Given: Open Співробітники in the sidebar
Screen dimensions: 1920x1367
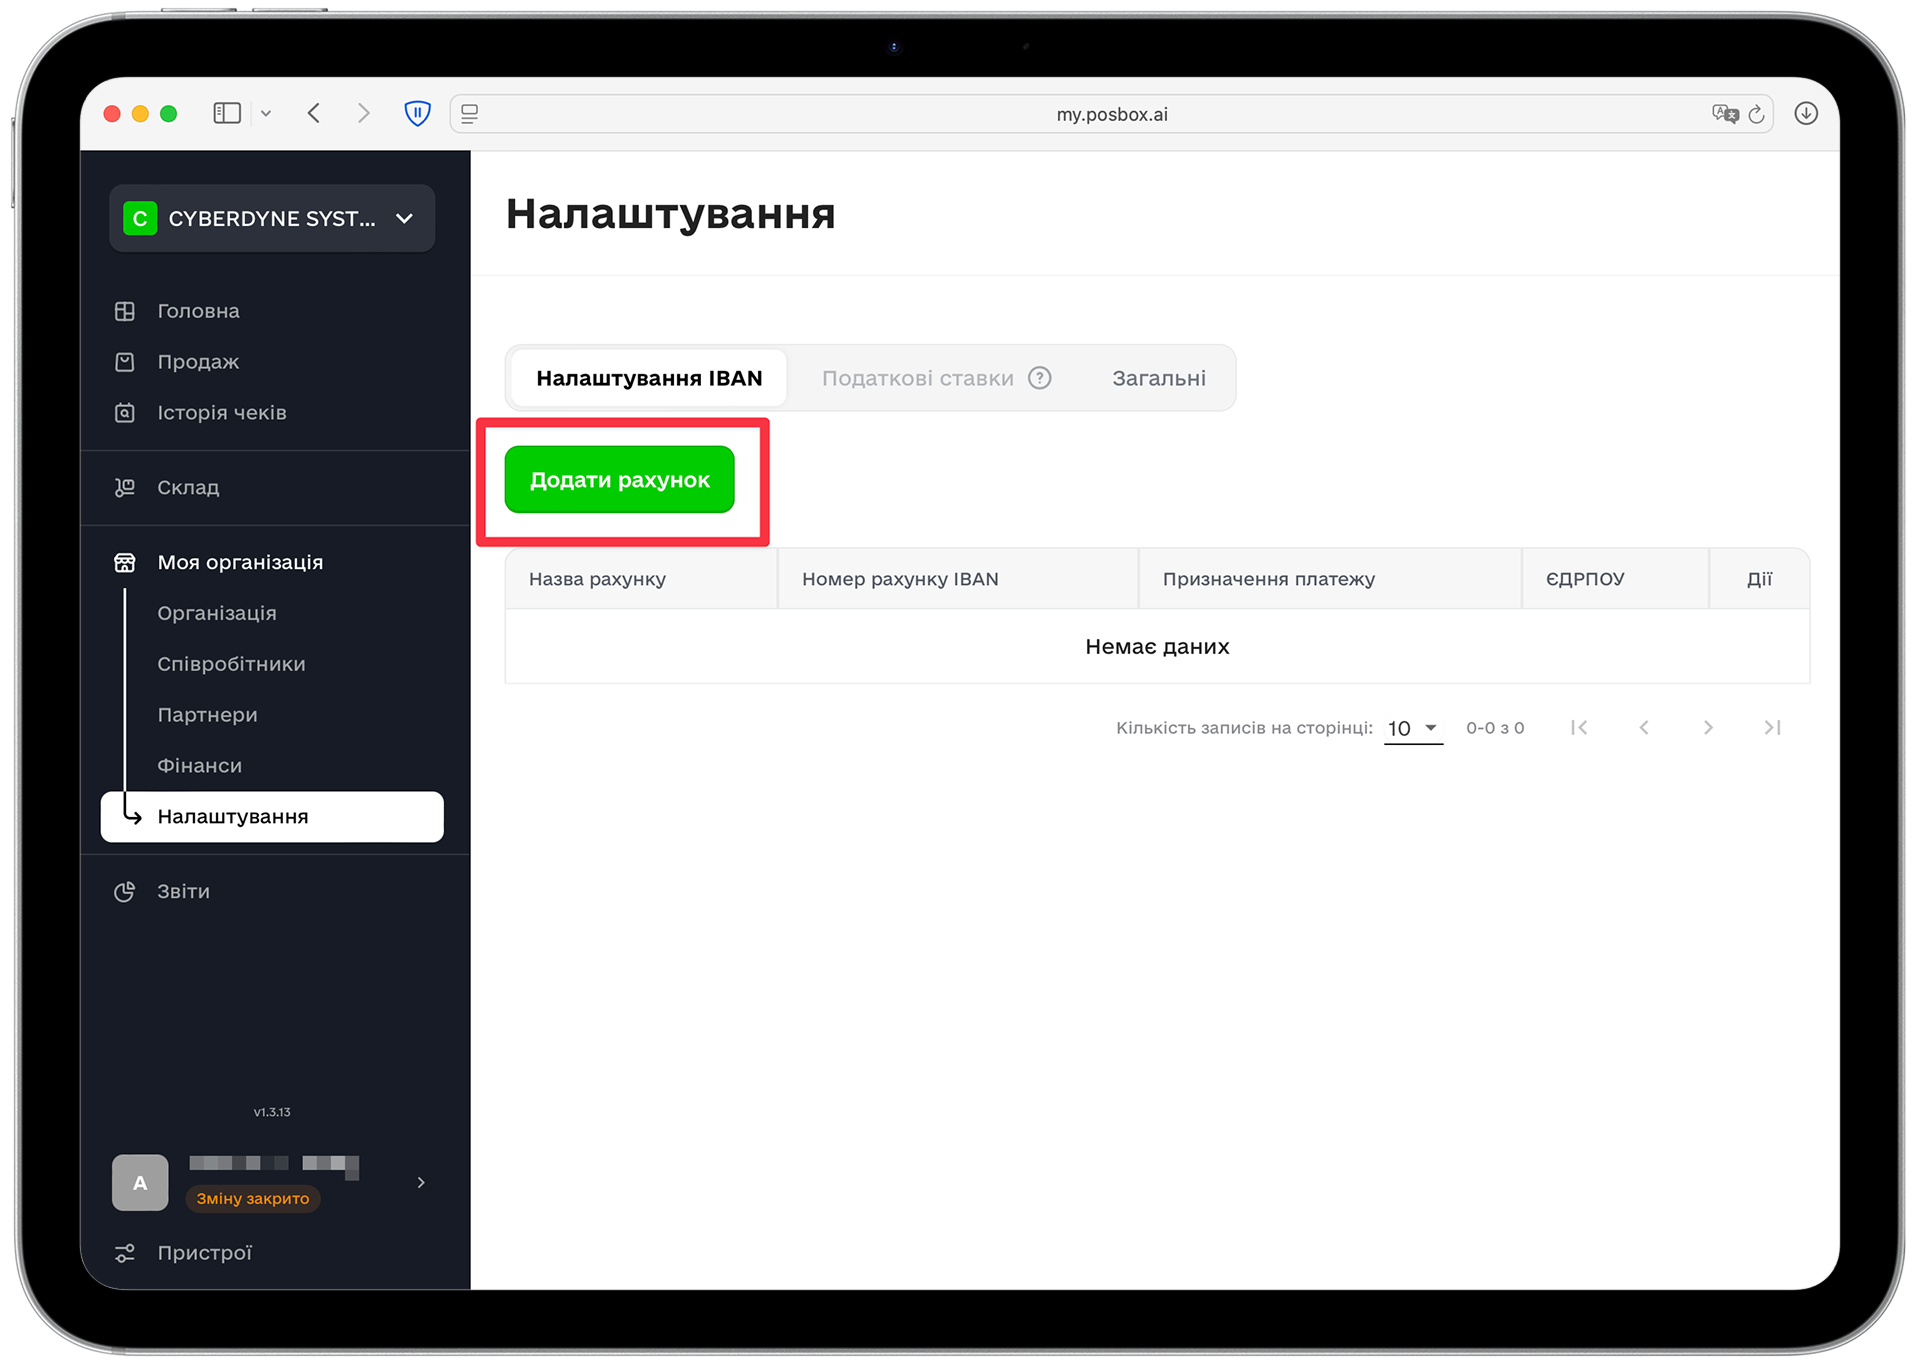Looking at the screenshot, I should click(231, 664).
